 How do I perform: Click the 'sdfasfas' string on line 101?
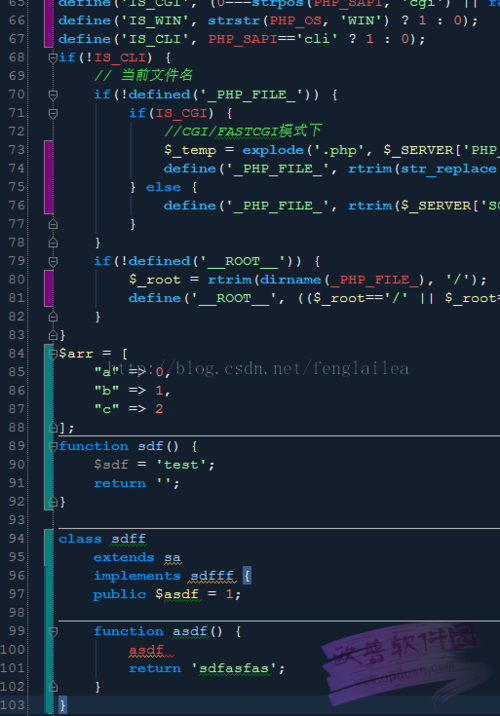(234, 669)
